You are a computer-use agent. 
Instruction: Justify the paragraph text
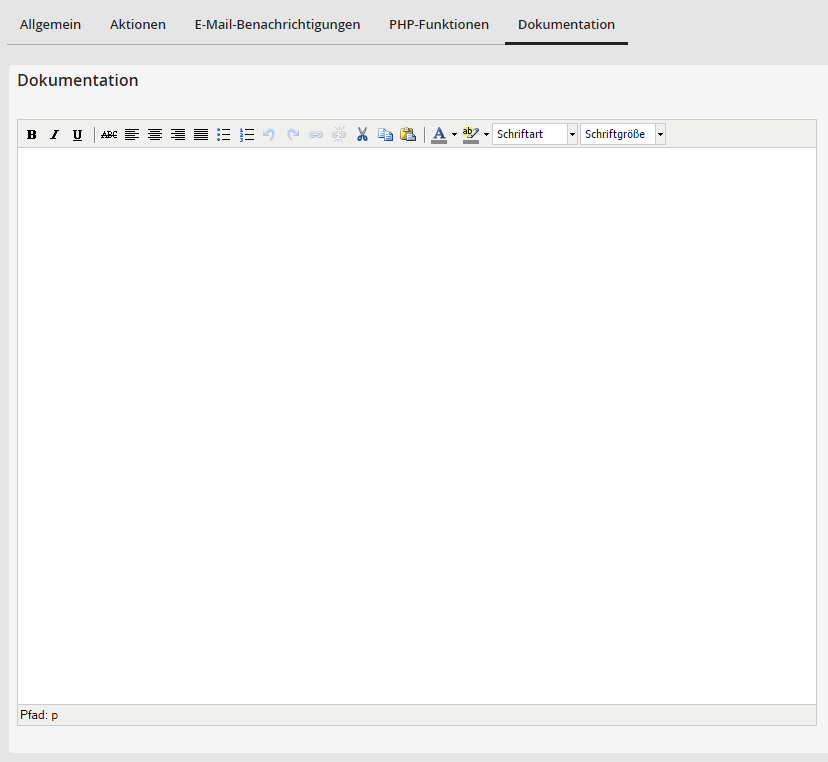click(201, 134)
